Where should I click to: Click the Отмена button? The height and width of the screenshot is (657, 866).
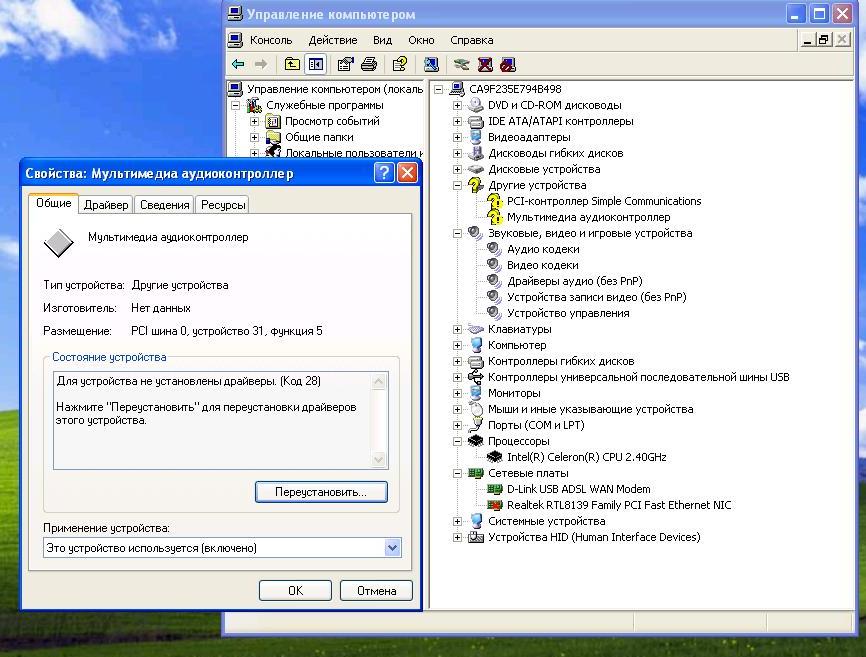376,590
